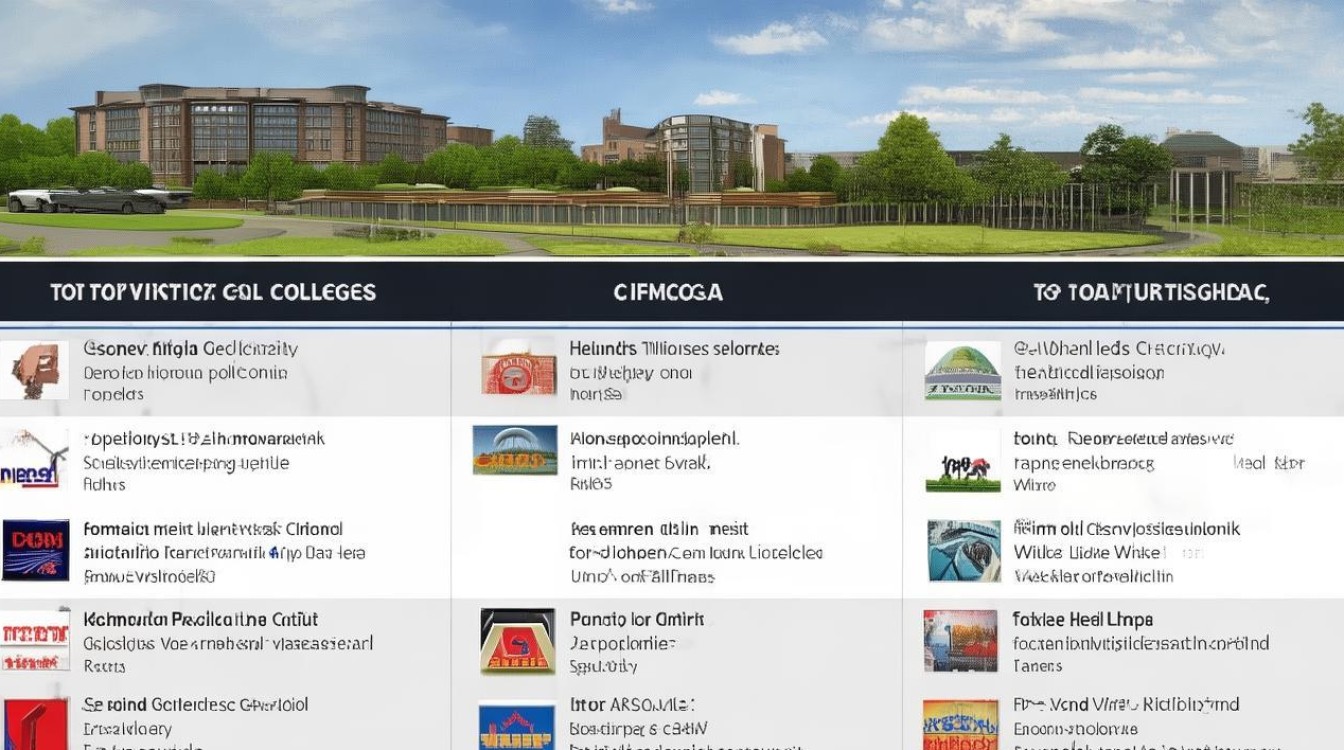Click the green dome icon in the right column
The width and height of the screenshot is (1344, 750).
click(962, 371)
